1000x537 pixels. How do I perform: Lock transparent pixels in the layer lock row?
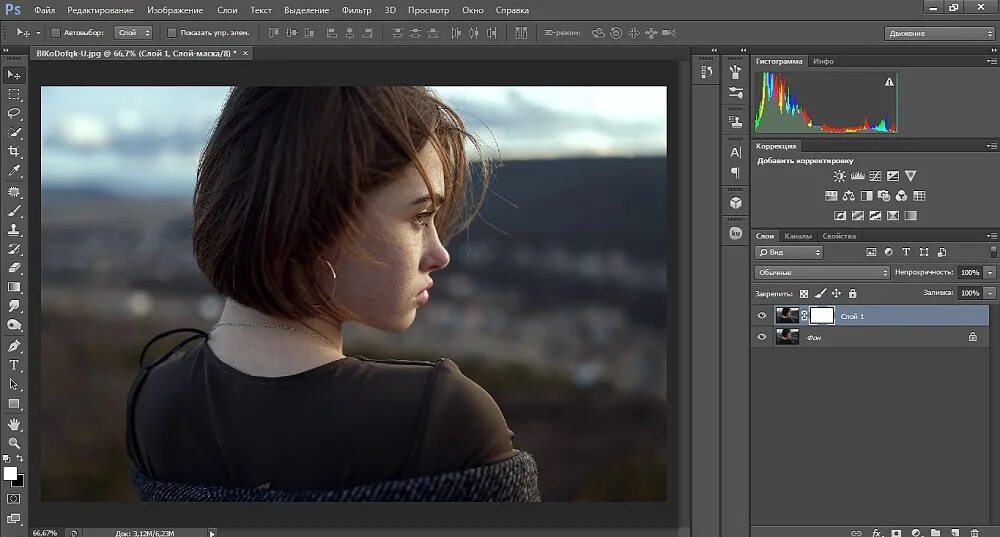pos(804,293)
